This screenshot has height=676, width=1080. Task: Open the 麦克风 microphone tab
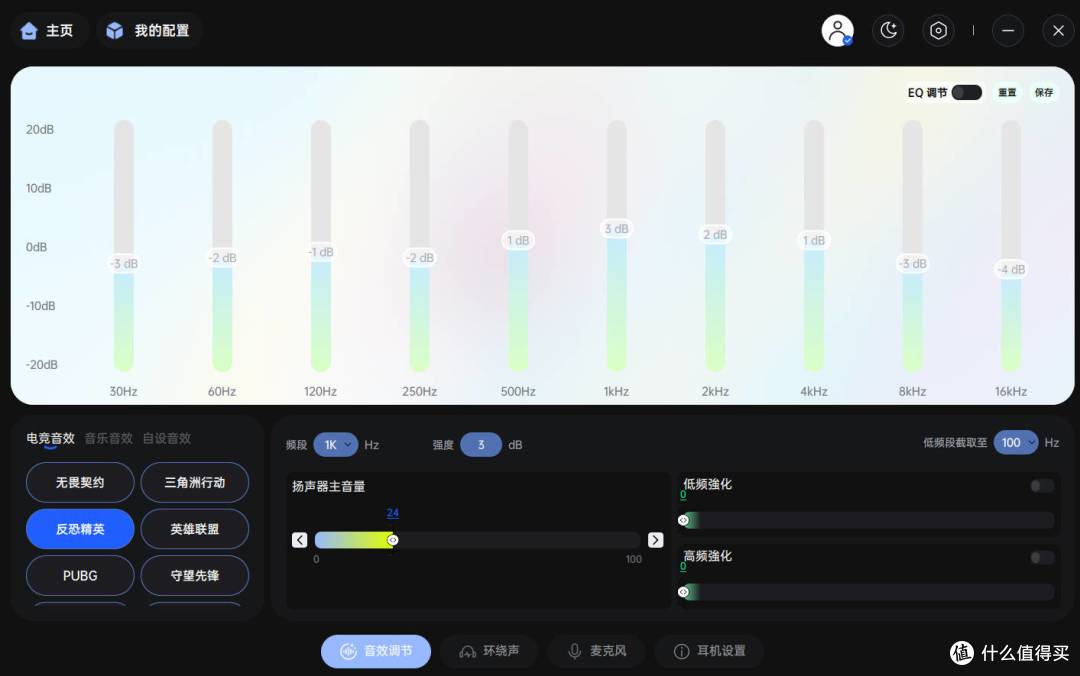pos(596,651)
